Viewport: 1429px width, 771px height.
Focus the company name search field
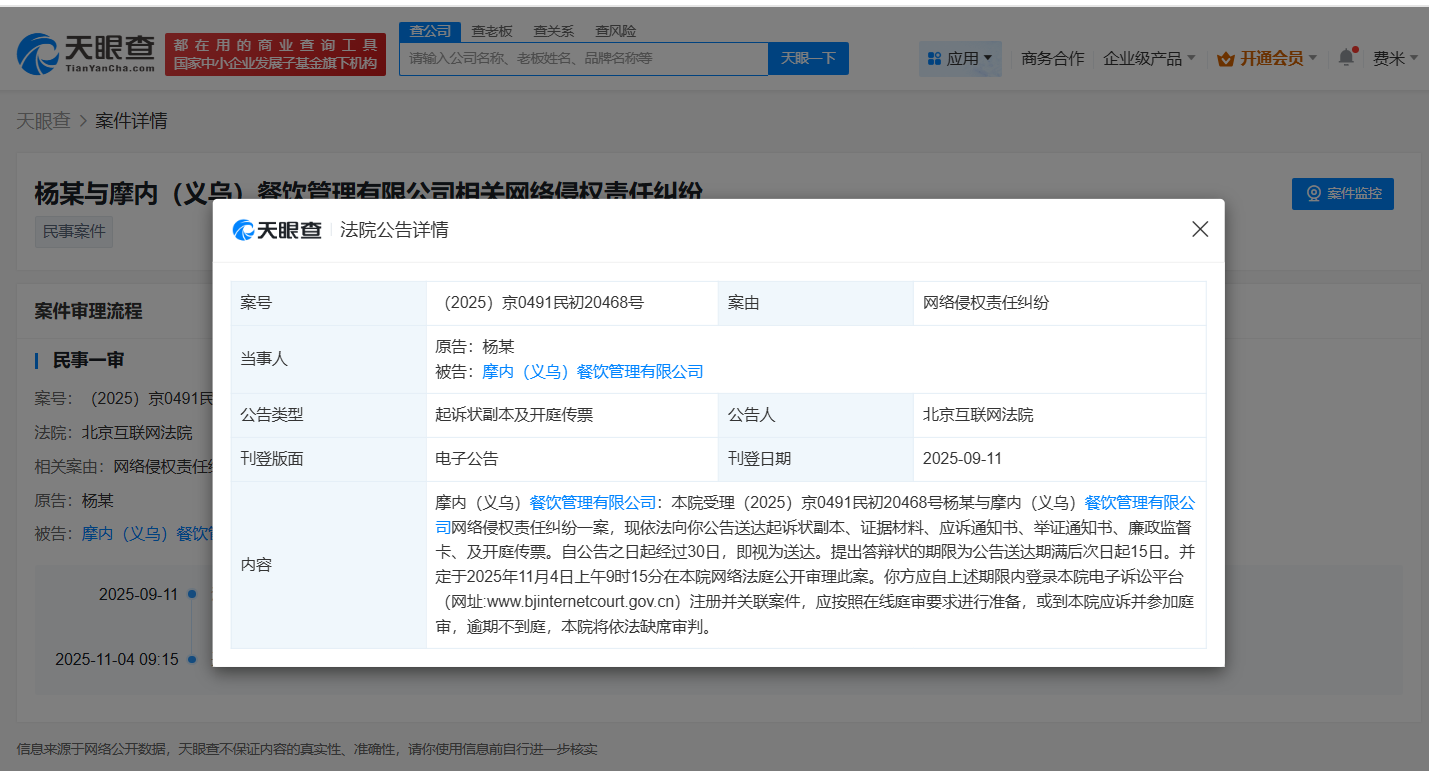point(583,59)
